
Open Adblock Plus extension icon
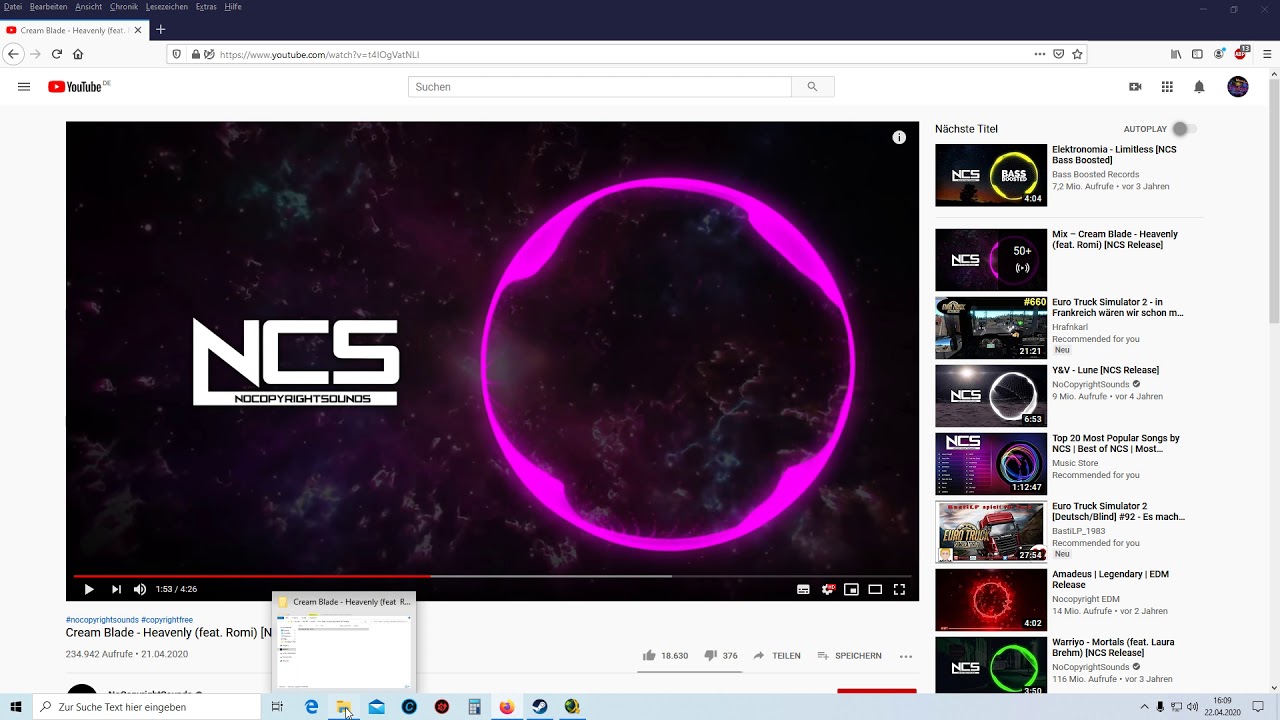pyautogui.click(x=1242, y=53)
